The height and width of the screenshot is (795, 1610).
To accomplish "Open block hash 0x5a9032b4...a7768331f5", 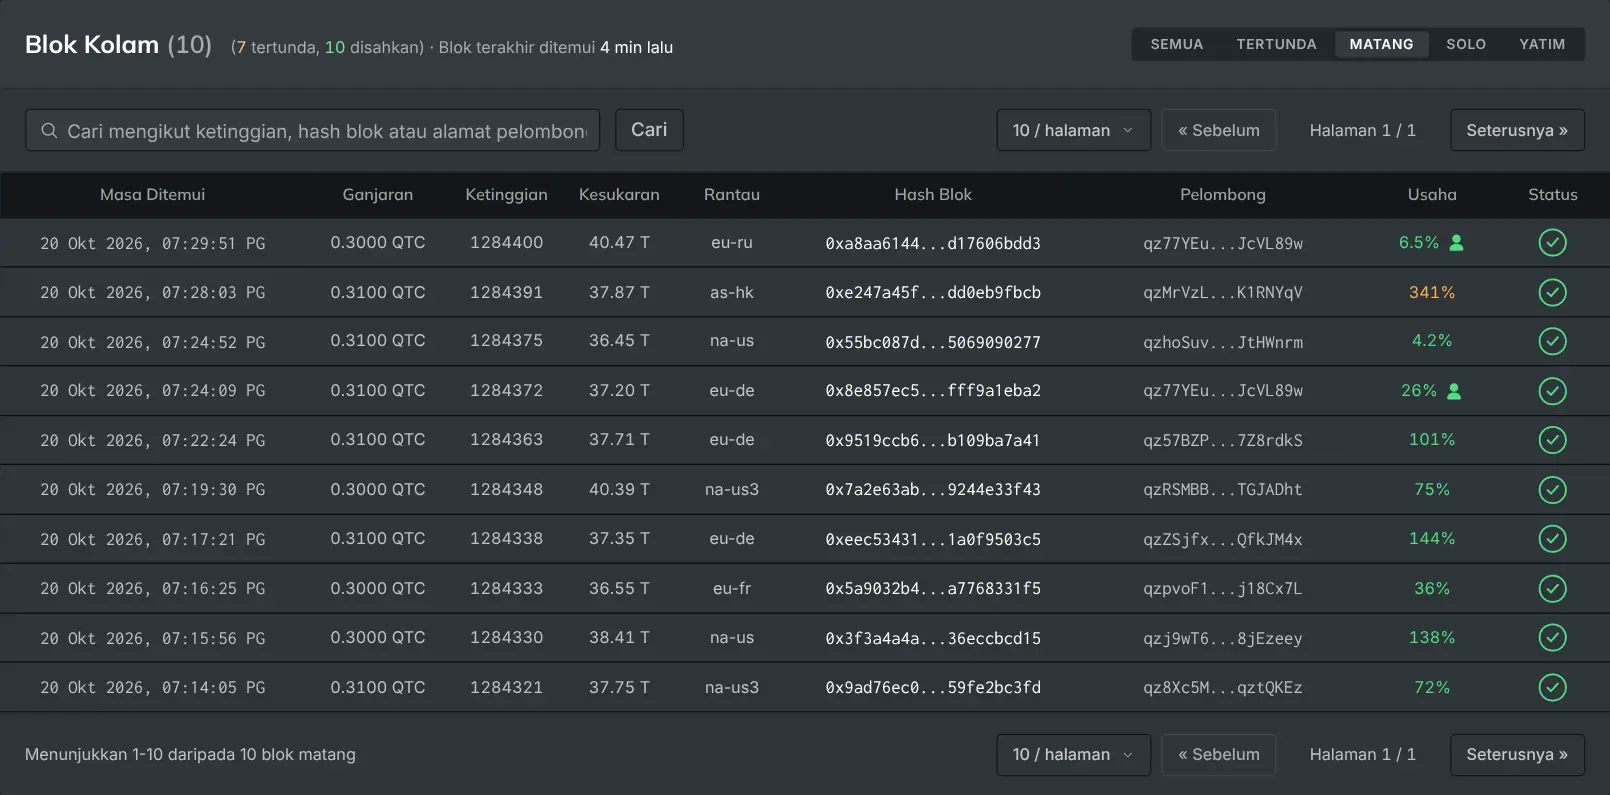I will [933, 589].
